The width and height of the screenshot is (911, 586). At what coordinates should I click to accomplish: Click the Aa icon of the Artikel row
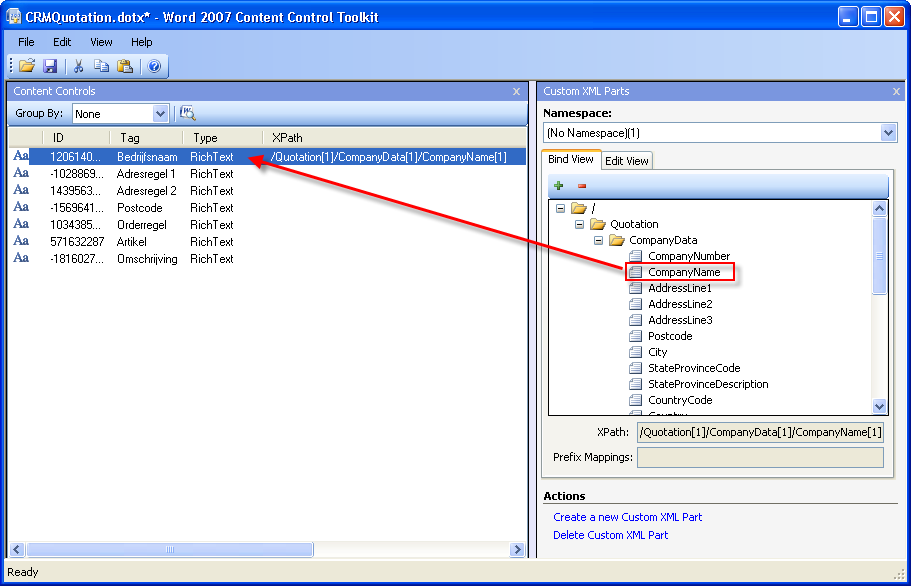21,240
